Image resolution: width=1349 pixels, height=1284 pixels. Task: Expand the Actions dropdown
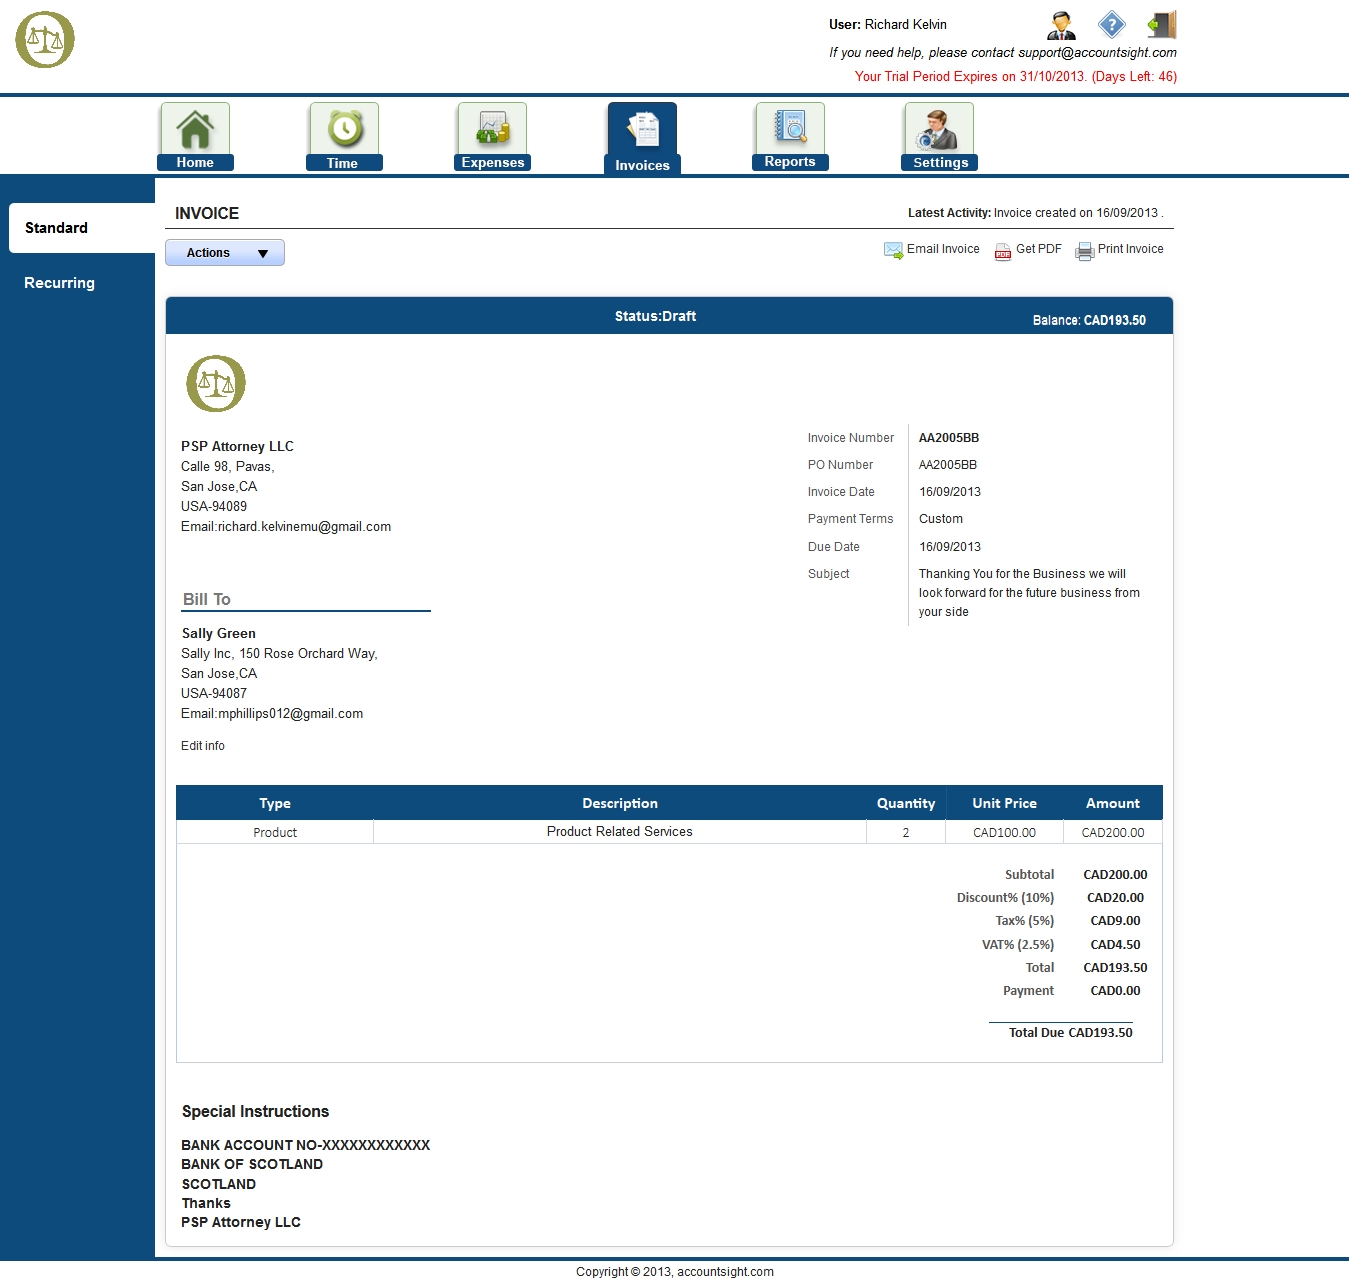225,253
